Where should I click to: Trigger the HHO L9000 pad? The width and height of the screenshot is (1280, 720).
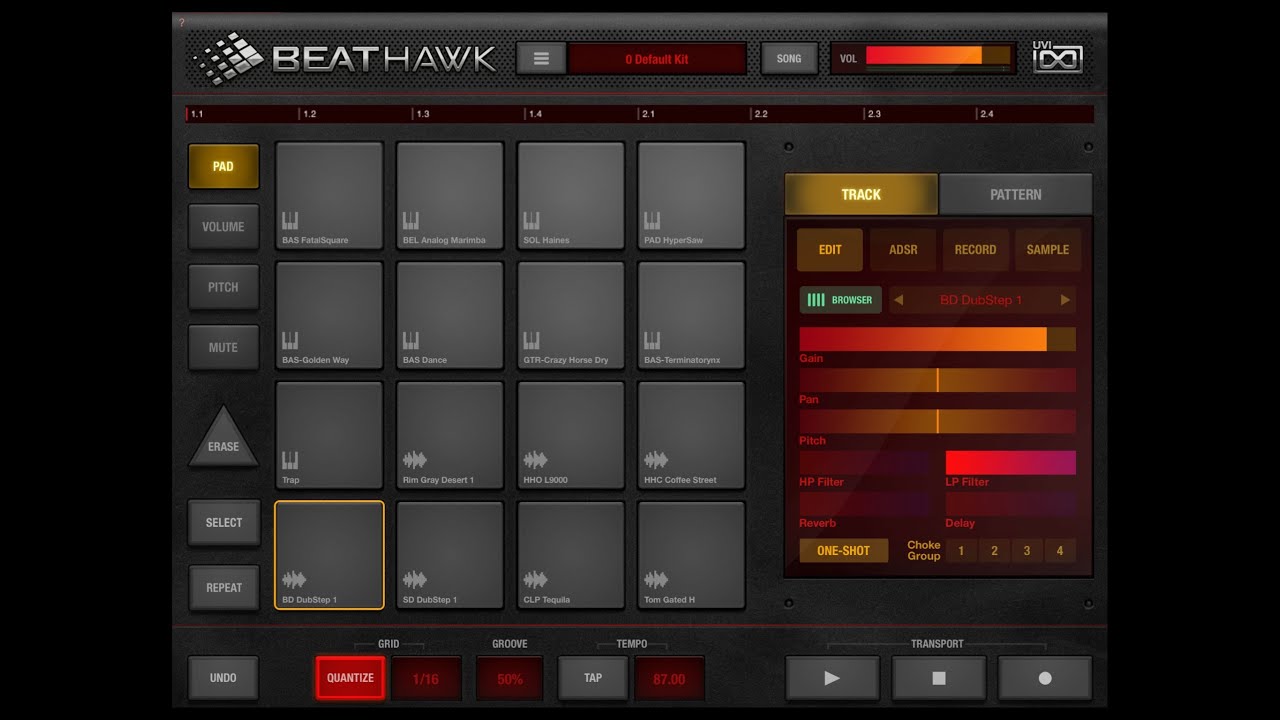tap(571, 435)
